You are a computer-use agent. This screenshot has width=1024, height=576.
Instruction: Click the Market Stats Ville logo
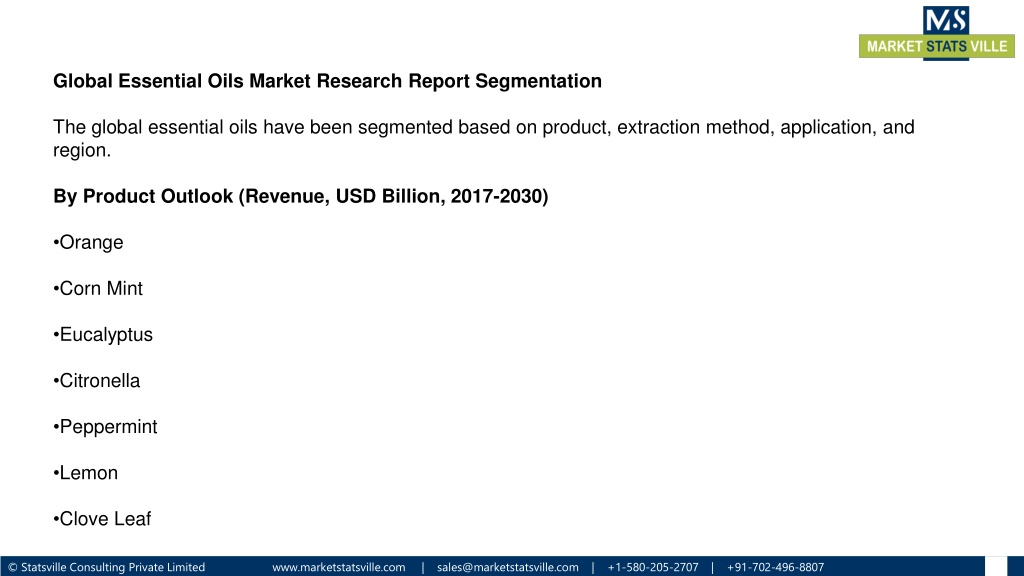click(x=936, y=33)
